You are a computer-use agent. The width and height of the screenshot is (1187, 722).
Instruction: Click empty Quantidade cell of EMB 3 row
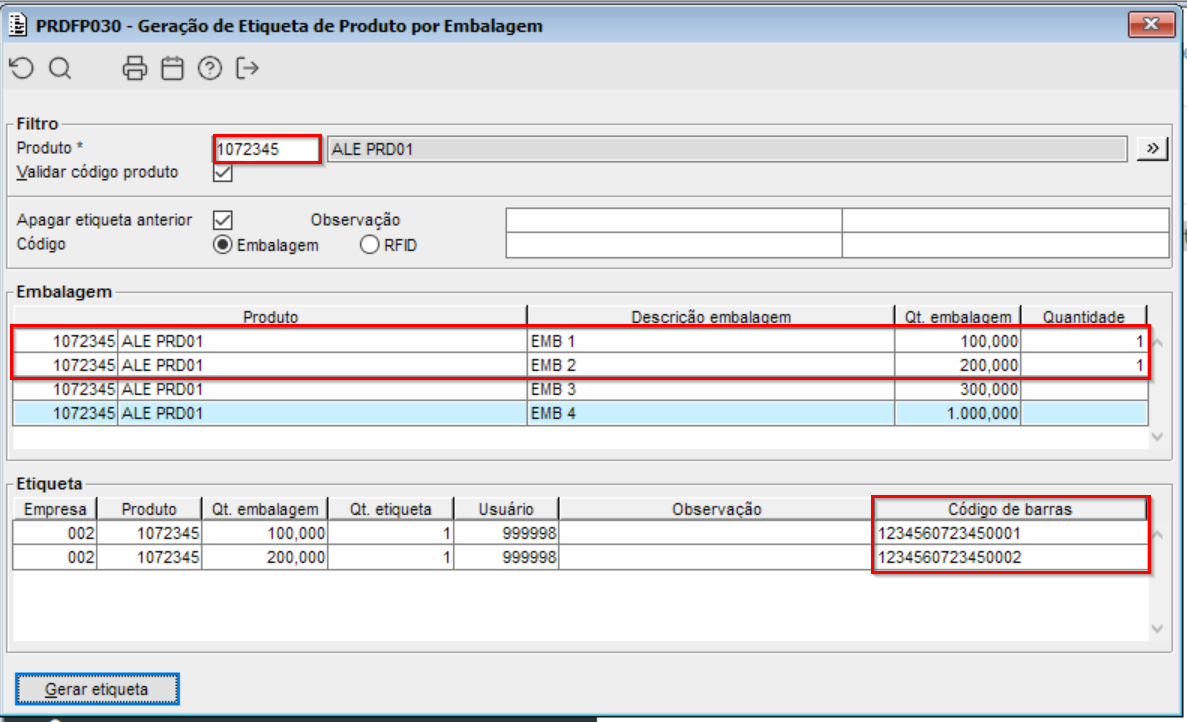click(1083, 390)
